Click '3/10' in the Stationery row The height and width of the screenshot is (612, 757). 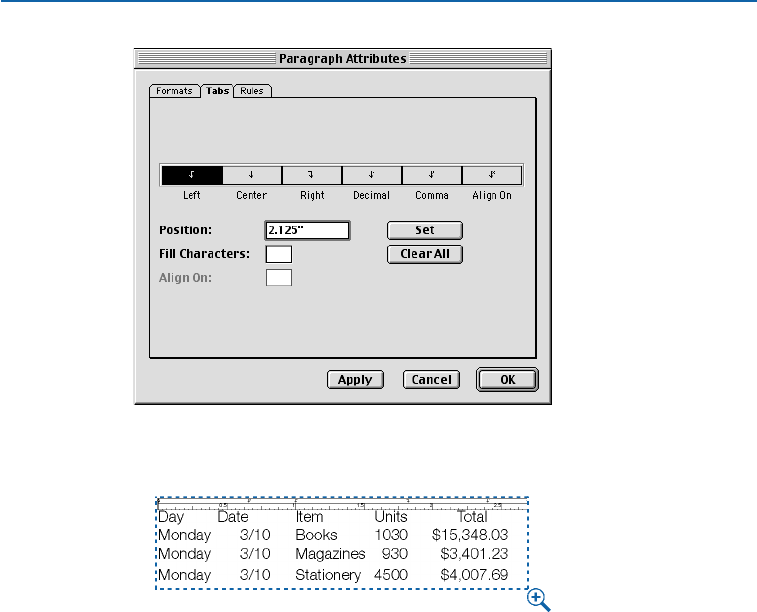coord(255,575)
